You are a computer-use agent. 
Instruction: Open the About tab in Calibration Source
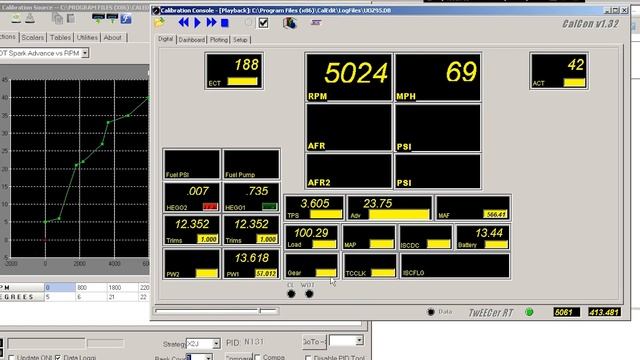click(x=112, y=37)
